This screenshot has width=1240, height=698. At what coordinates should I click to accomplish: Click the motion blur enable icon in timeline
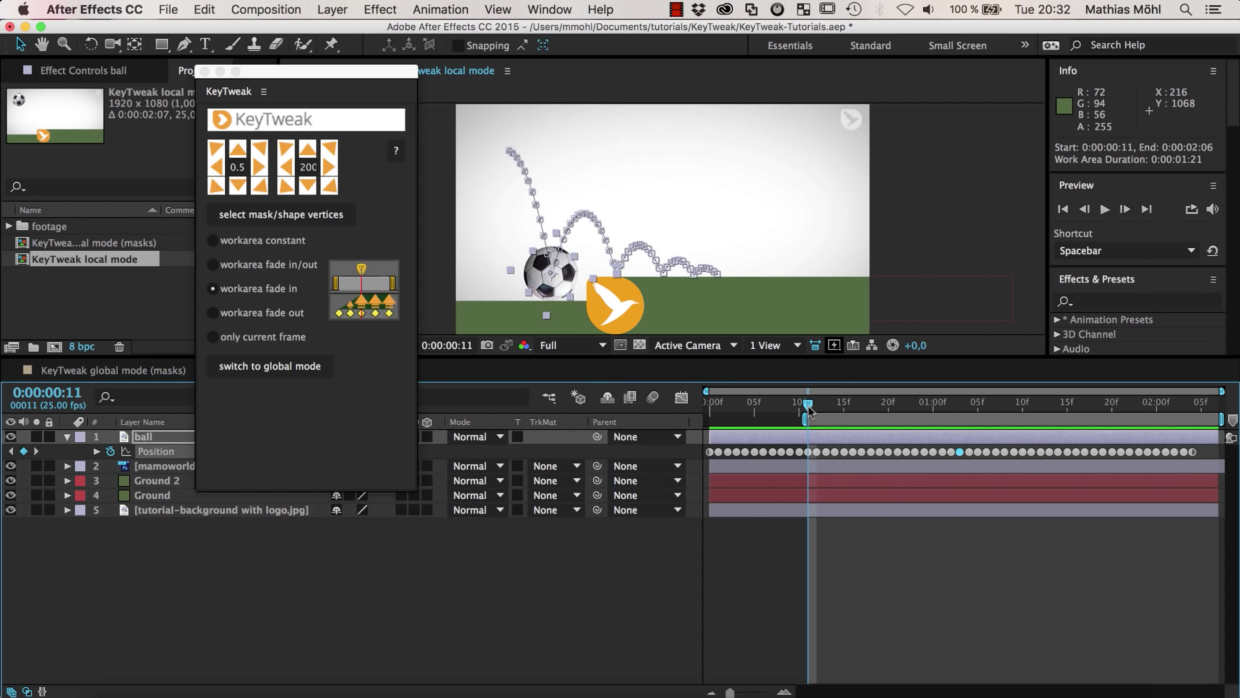pos(653,398)
